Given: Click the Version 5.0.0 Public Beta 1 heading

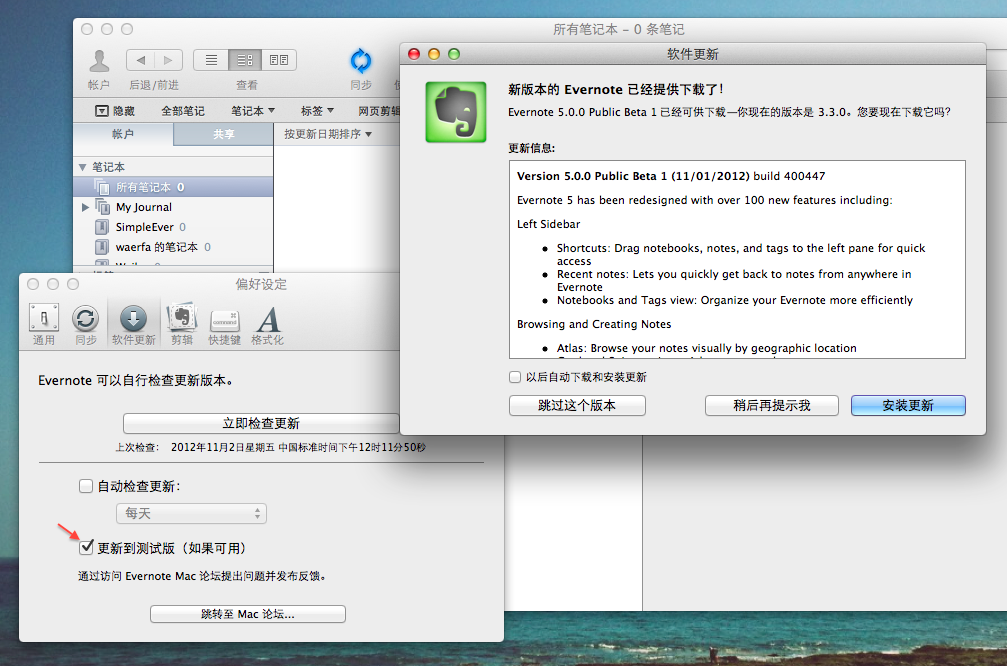Looking at the screenshot, I should tap(670, 176).
